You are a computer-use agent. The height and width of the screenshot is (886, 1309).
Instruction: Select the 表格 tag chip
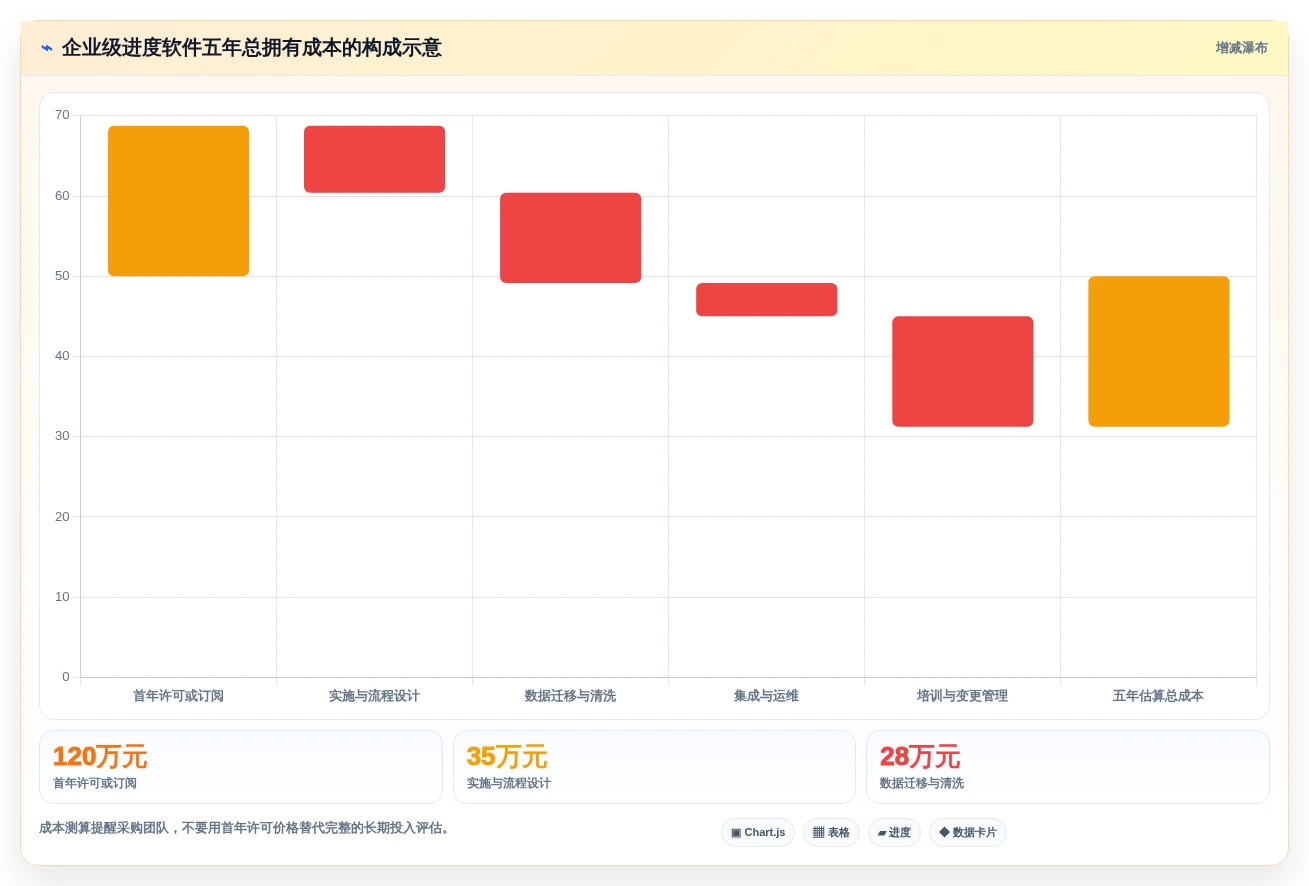tap(831, 832)
